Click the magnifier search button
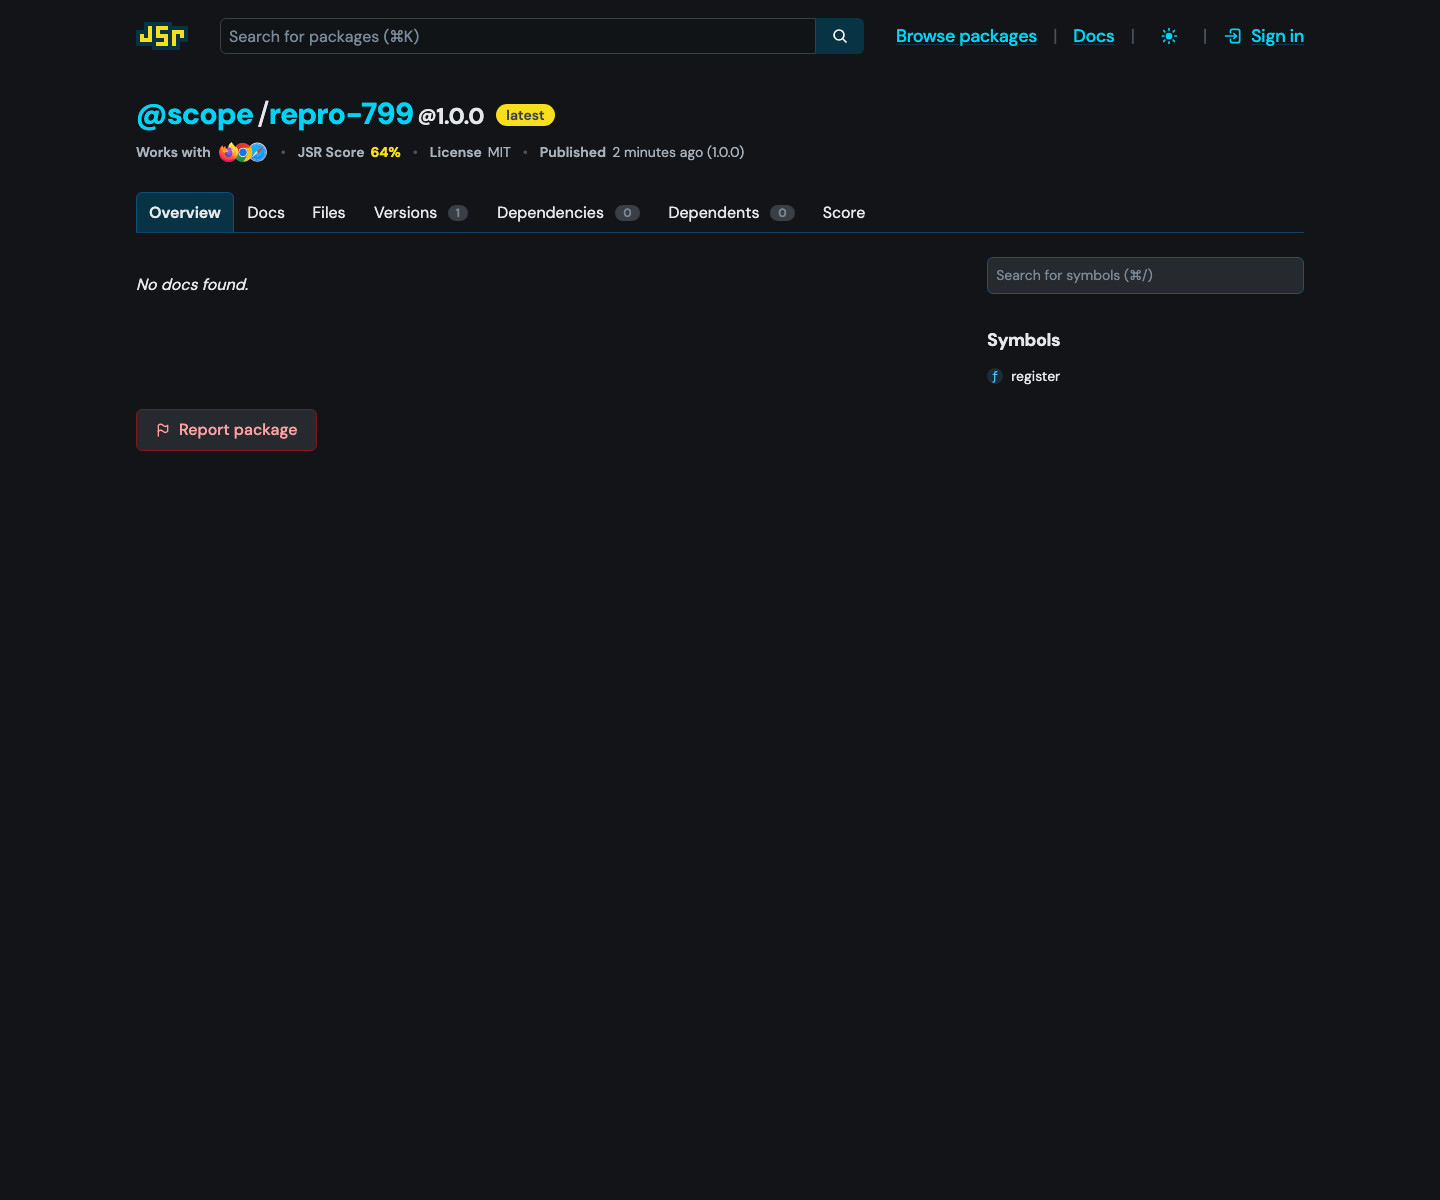Image resolution: width=1440 pixels, height=1200 pixels. tap(840, 36)
